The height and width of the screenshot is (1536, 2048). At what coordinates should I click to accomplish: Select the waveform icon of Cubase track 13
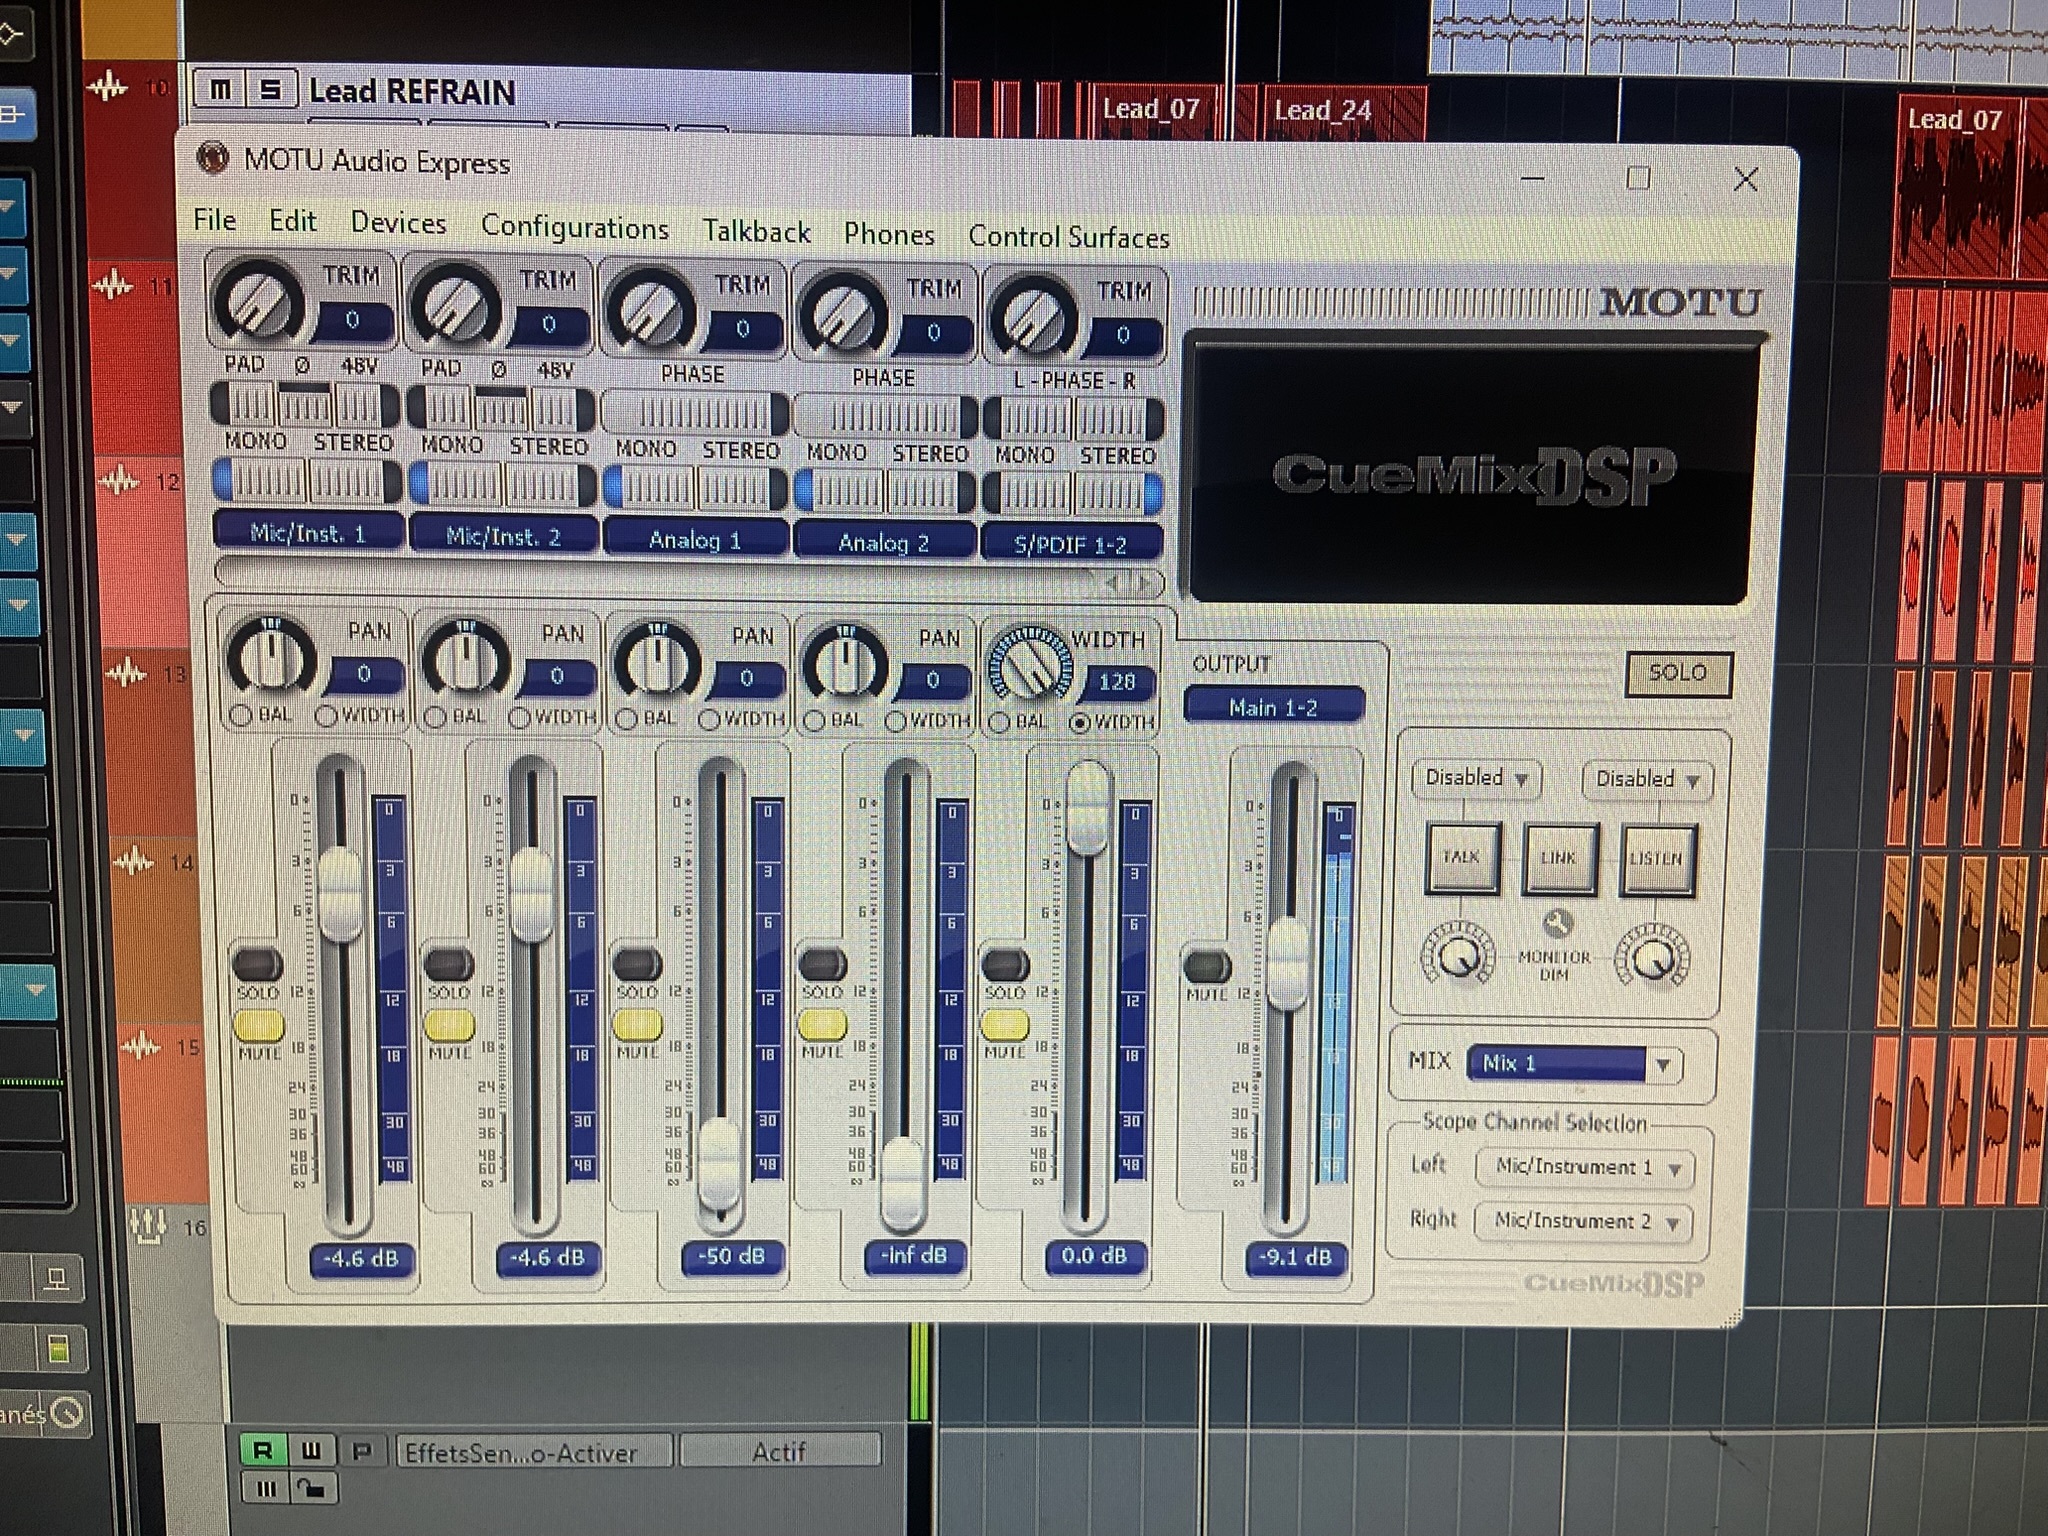(127, 673)
